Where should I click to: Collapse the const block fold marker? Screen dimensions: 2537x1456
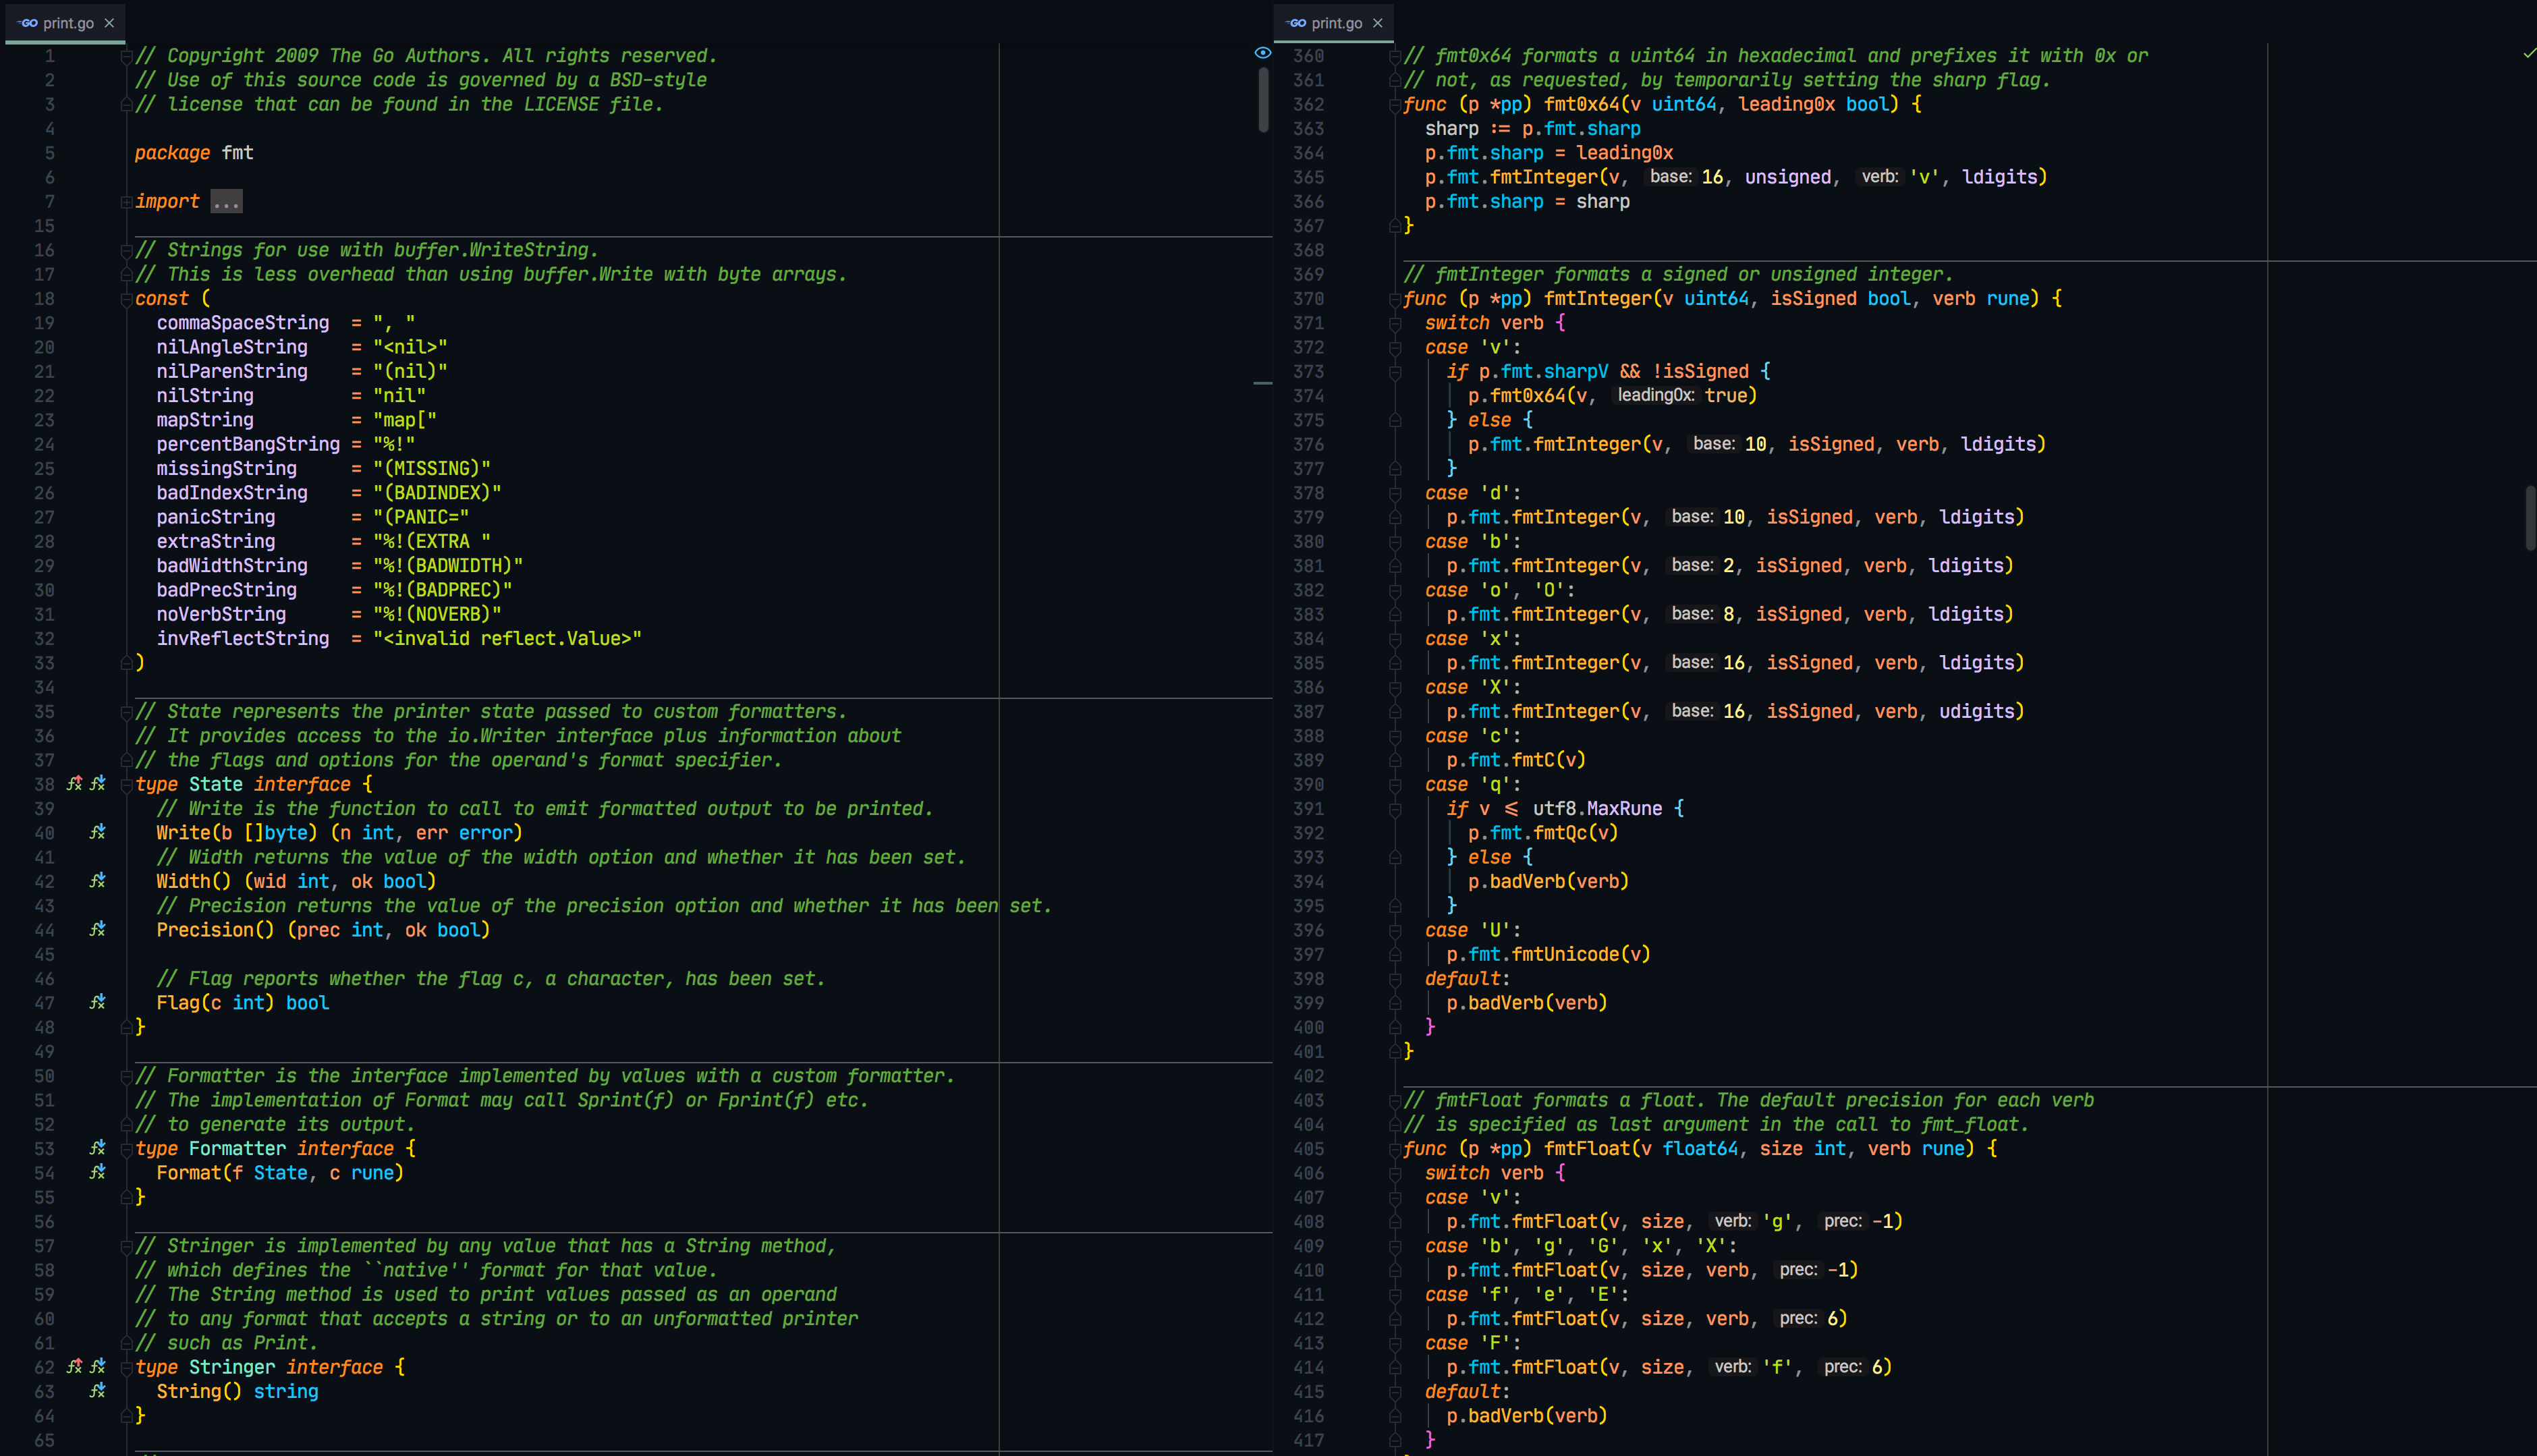pyautogui.click(x=127, y=299)
